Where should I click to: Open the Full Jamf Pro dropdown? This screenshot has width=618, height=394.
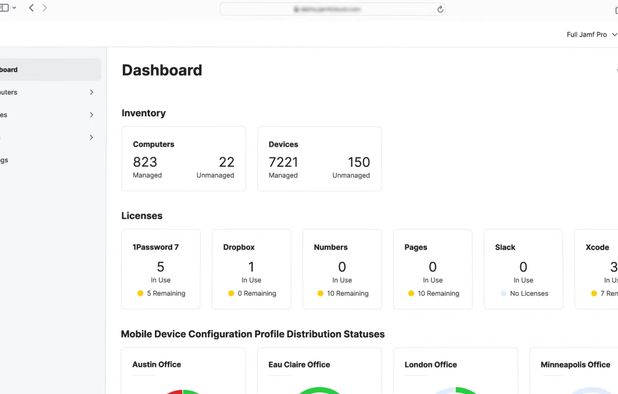click(x=591, y=35)
